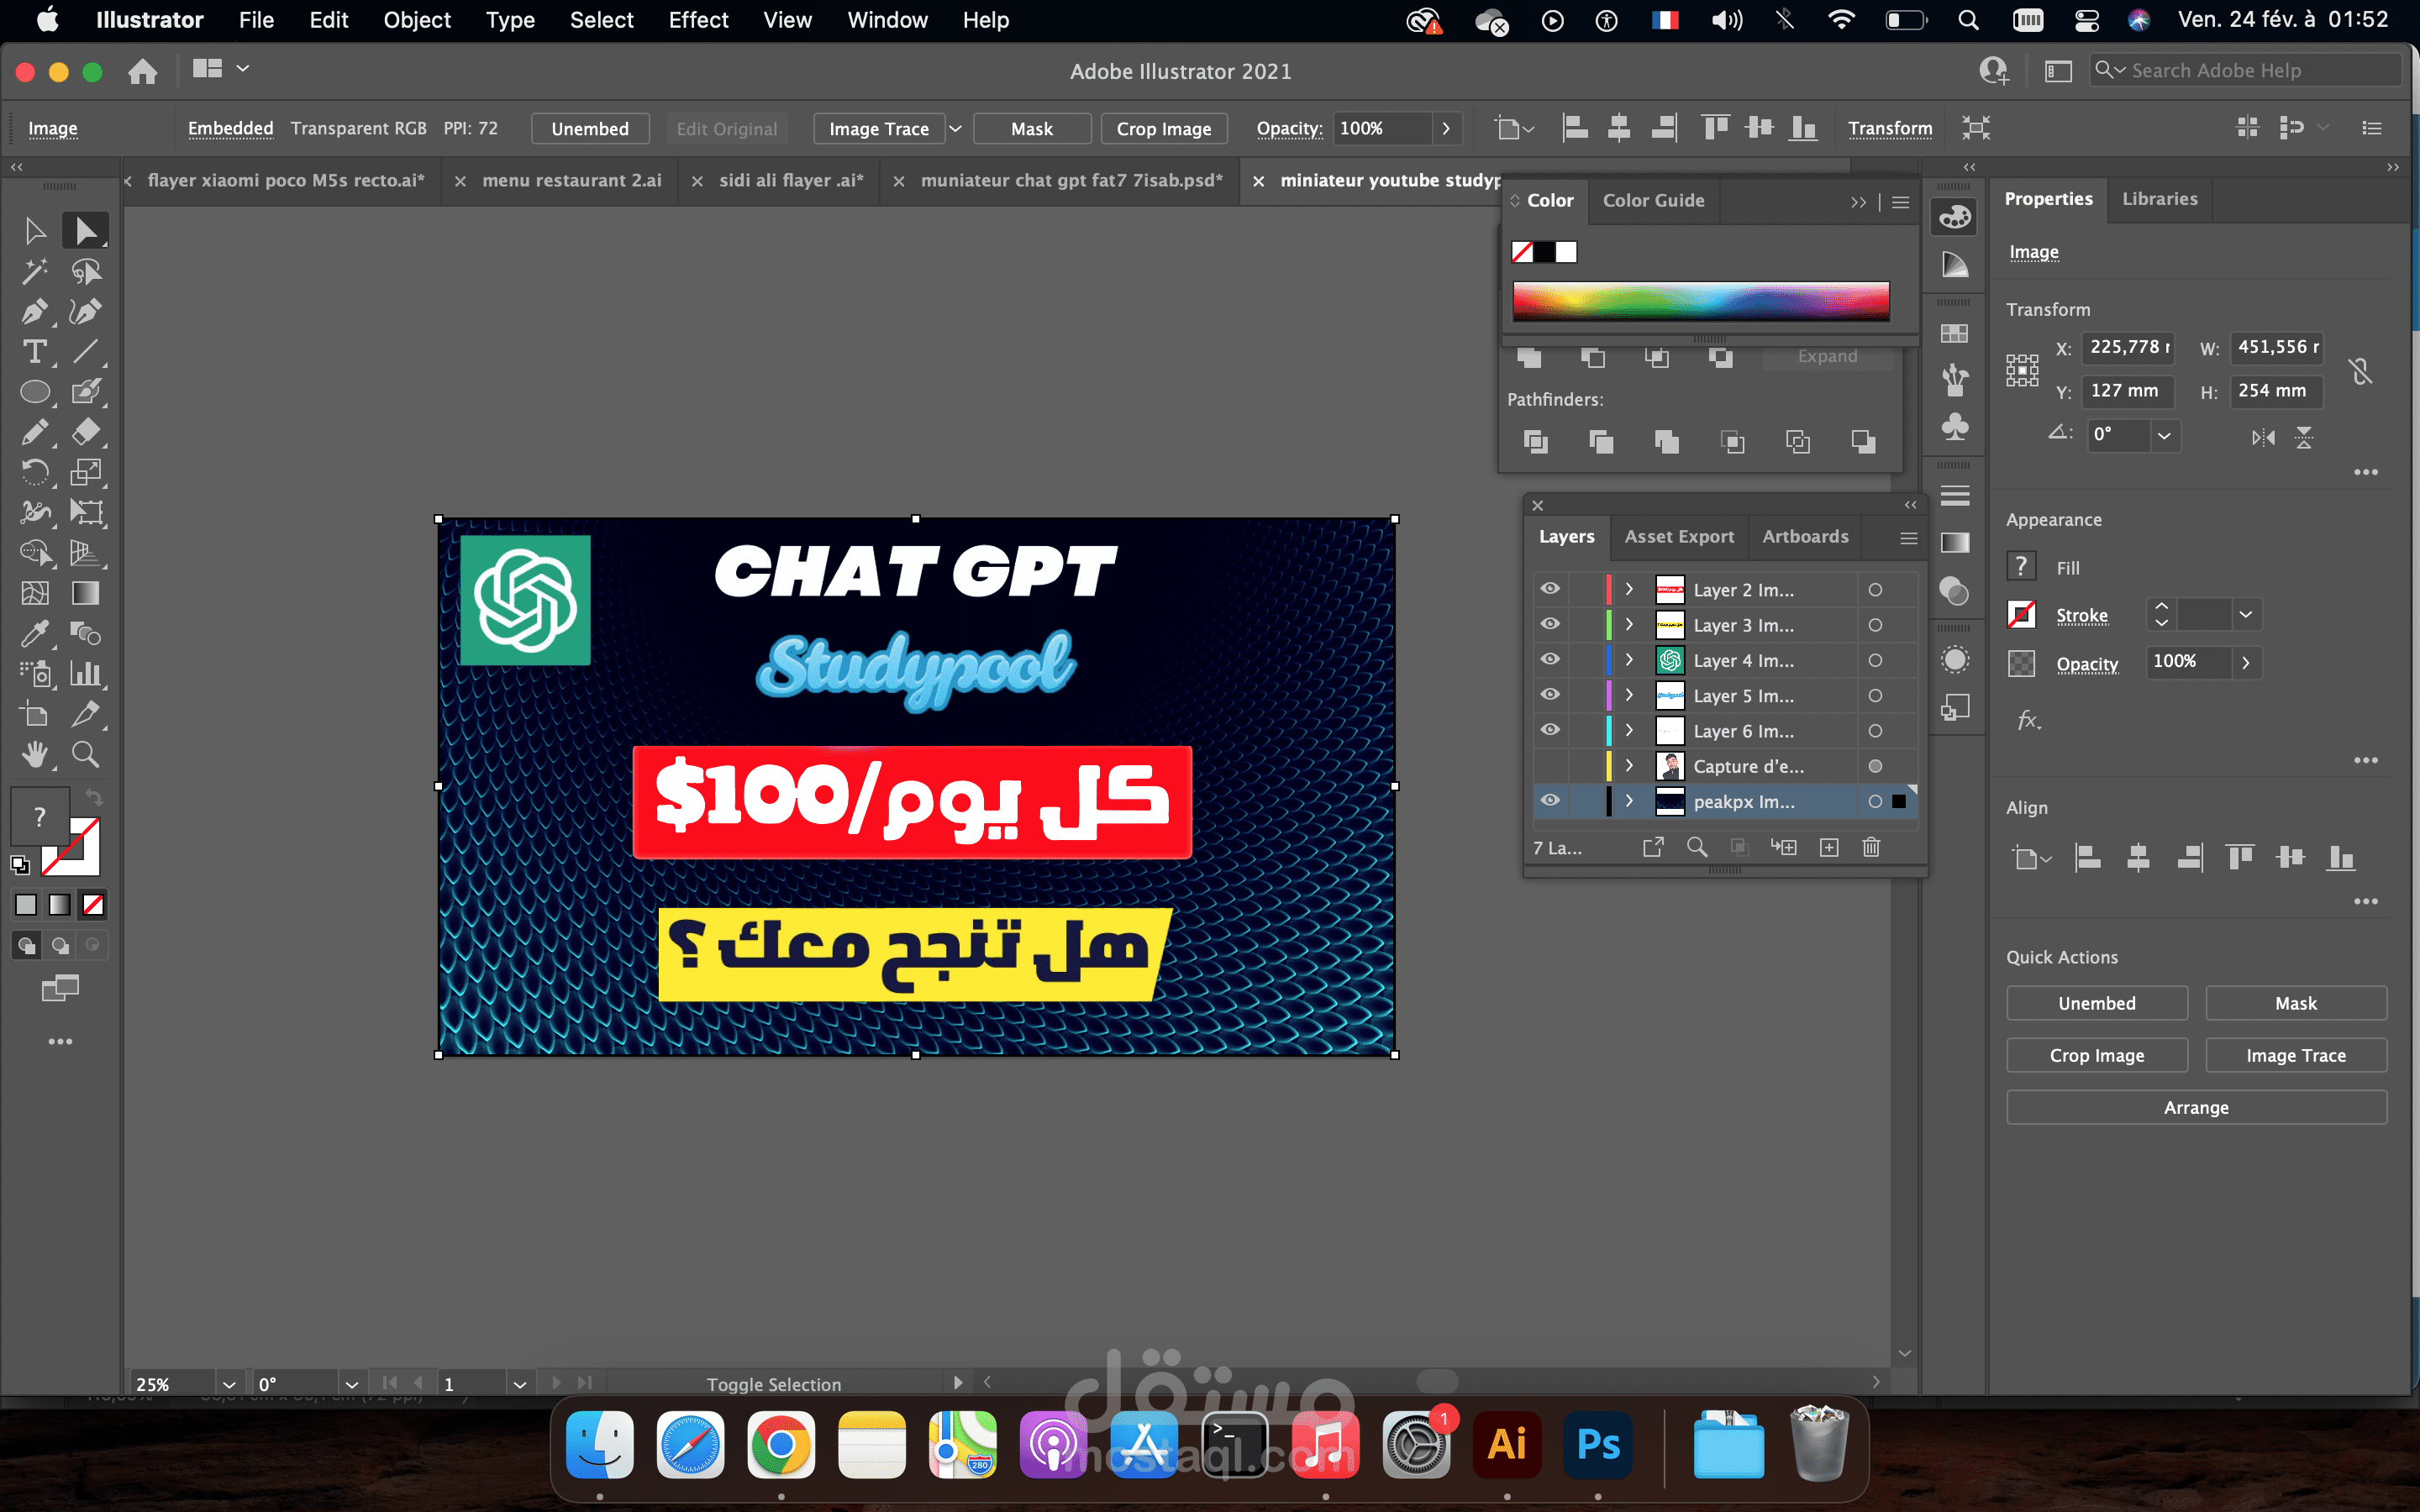Viewport: 2420px width, 1512px height.
Task: Activate the Eyedropper tool
Action: pos(34,633)
